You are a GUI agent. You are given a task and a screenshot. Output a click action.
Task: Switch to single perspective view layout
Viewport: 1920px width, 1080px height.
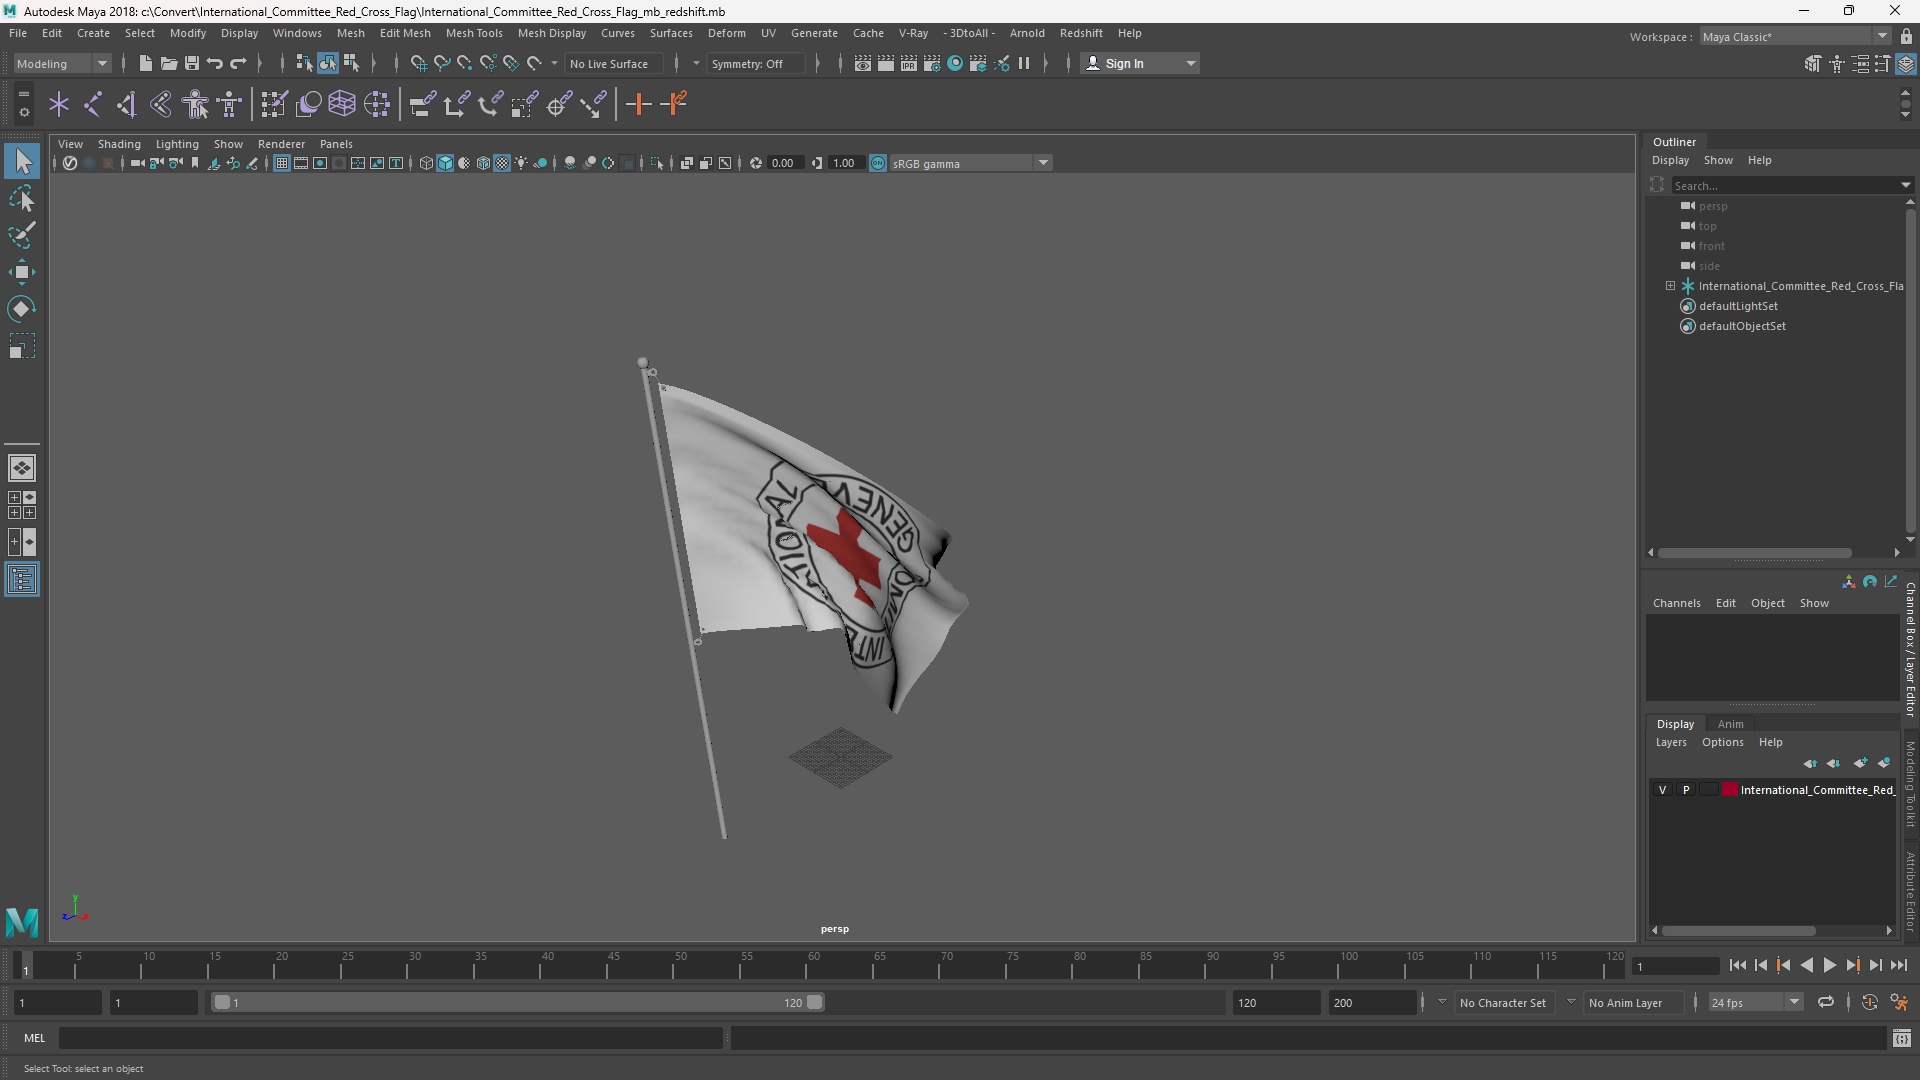point(22,468)
